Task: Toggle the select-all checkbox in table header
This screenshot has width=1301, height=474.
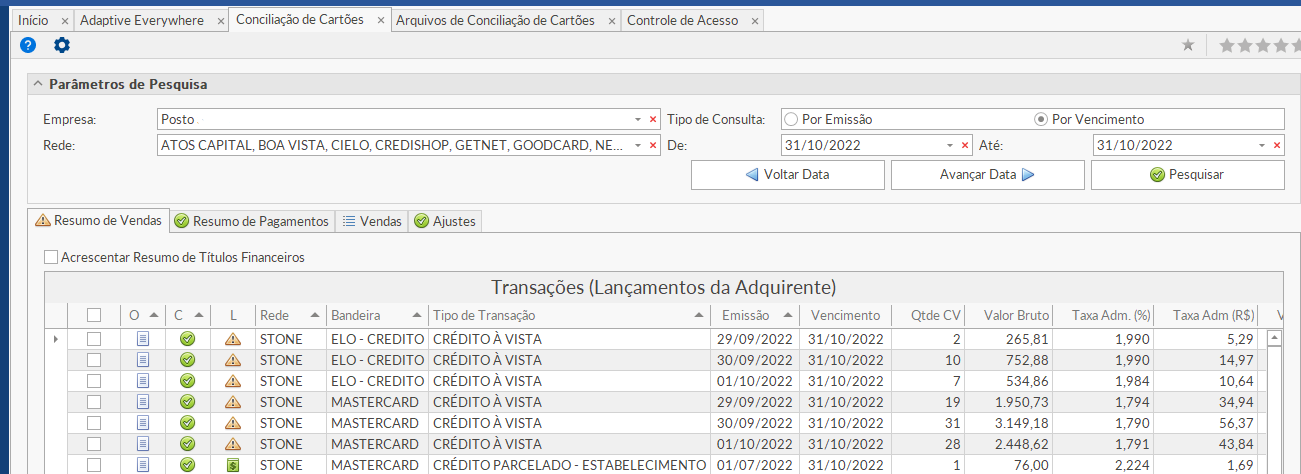Action: point(94,315)
